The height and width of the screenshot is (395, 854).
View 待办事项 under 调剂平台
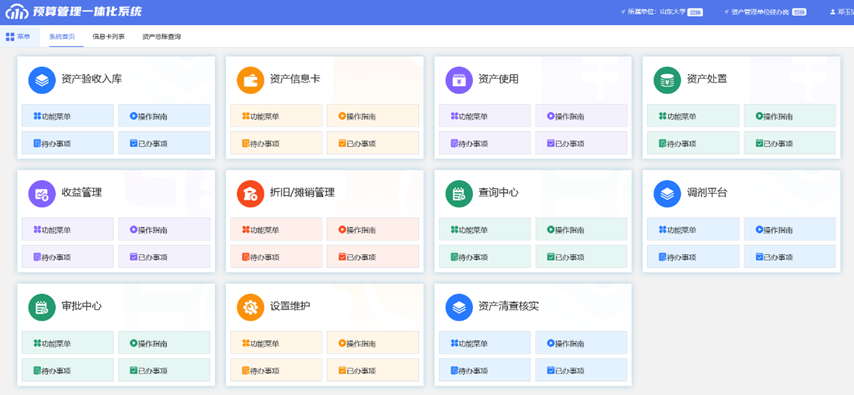(693, 257)
